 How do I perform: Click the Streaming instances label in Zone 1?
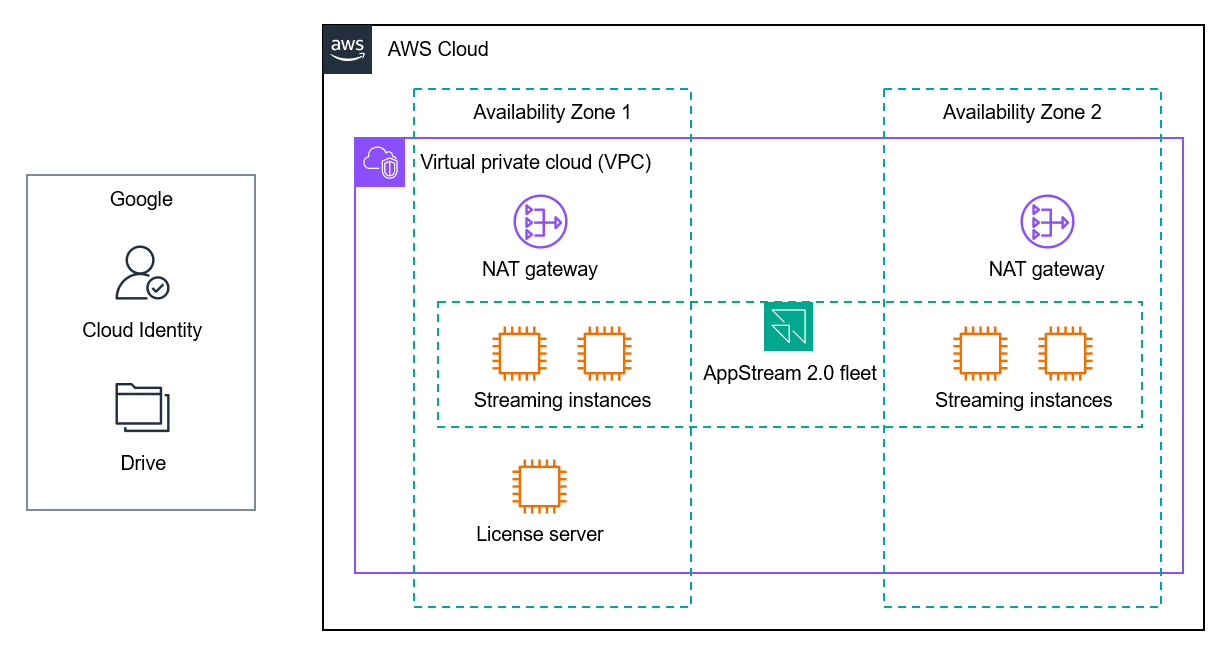click(562, 400)
